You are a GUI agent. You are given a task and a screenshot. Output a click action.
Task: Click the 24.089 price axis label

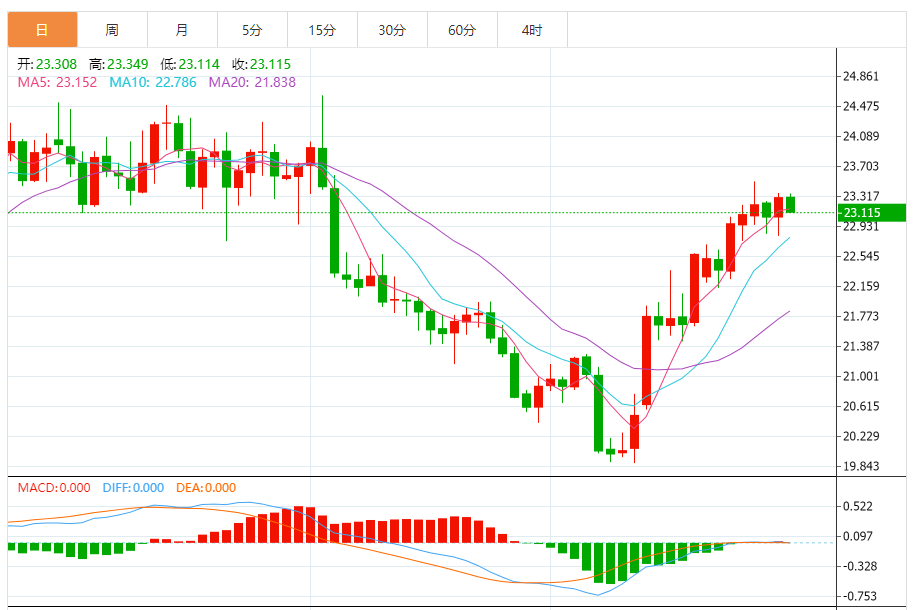click(x=861, y=136)
